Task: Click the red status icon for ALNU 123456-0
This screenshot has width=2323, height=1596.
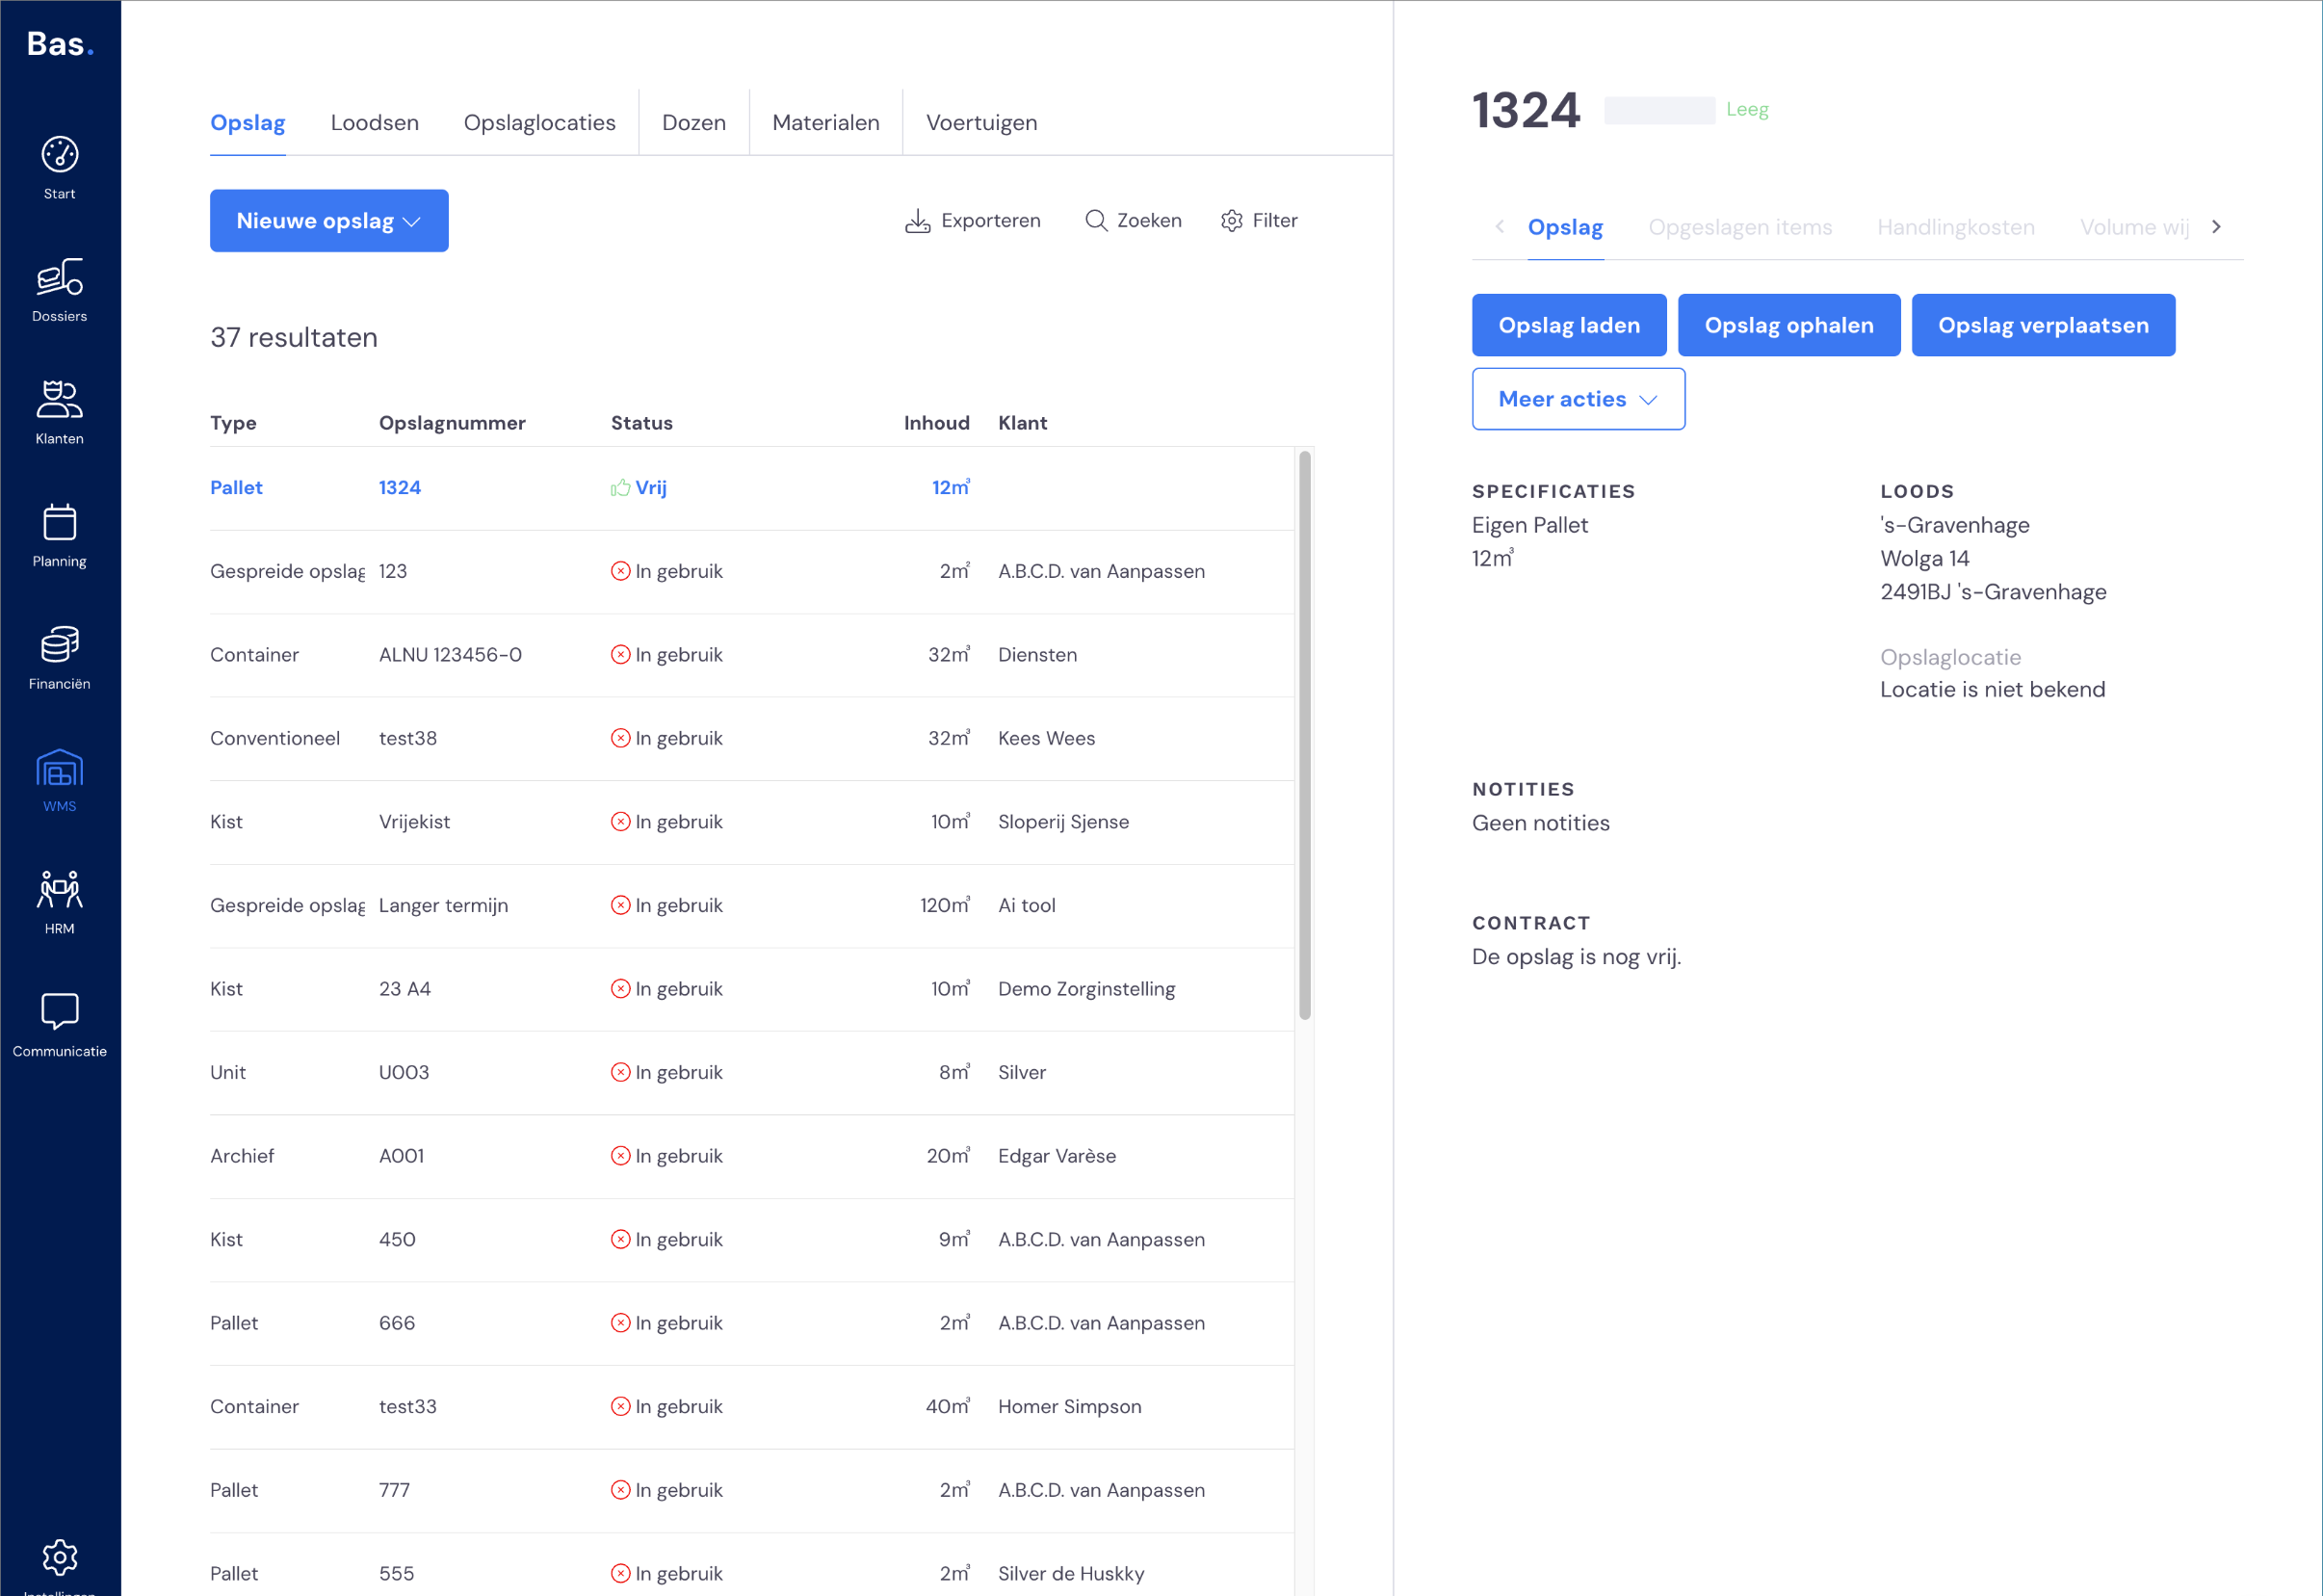Action: (620, 655)
